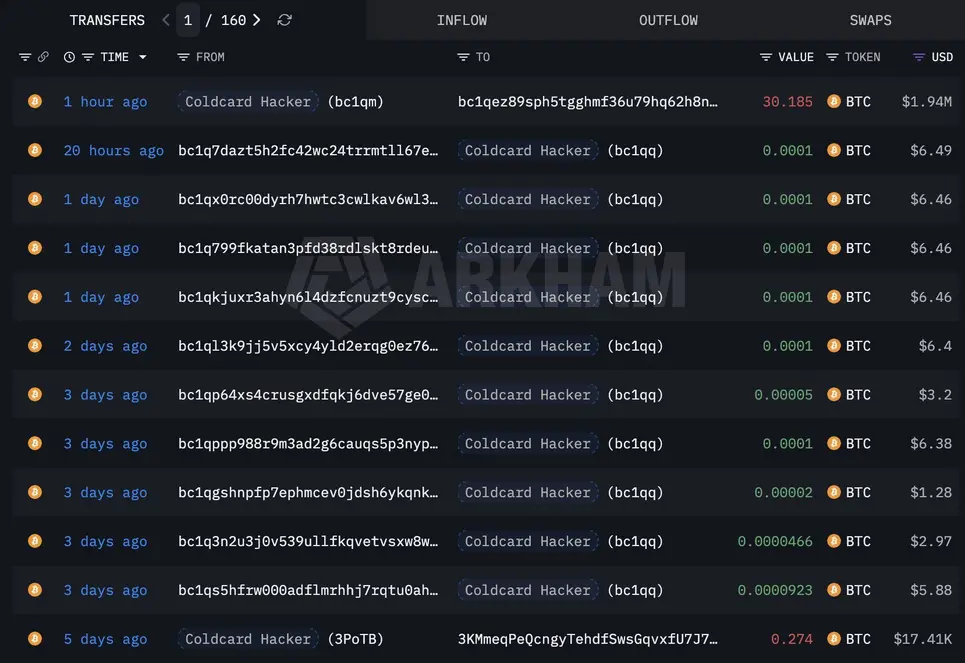This screenshot has width=965, height=663.
Task: Click the (3PoTB) address suffix
Action: [355, 639]
